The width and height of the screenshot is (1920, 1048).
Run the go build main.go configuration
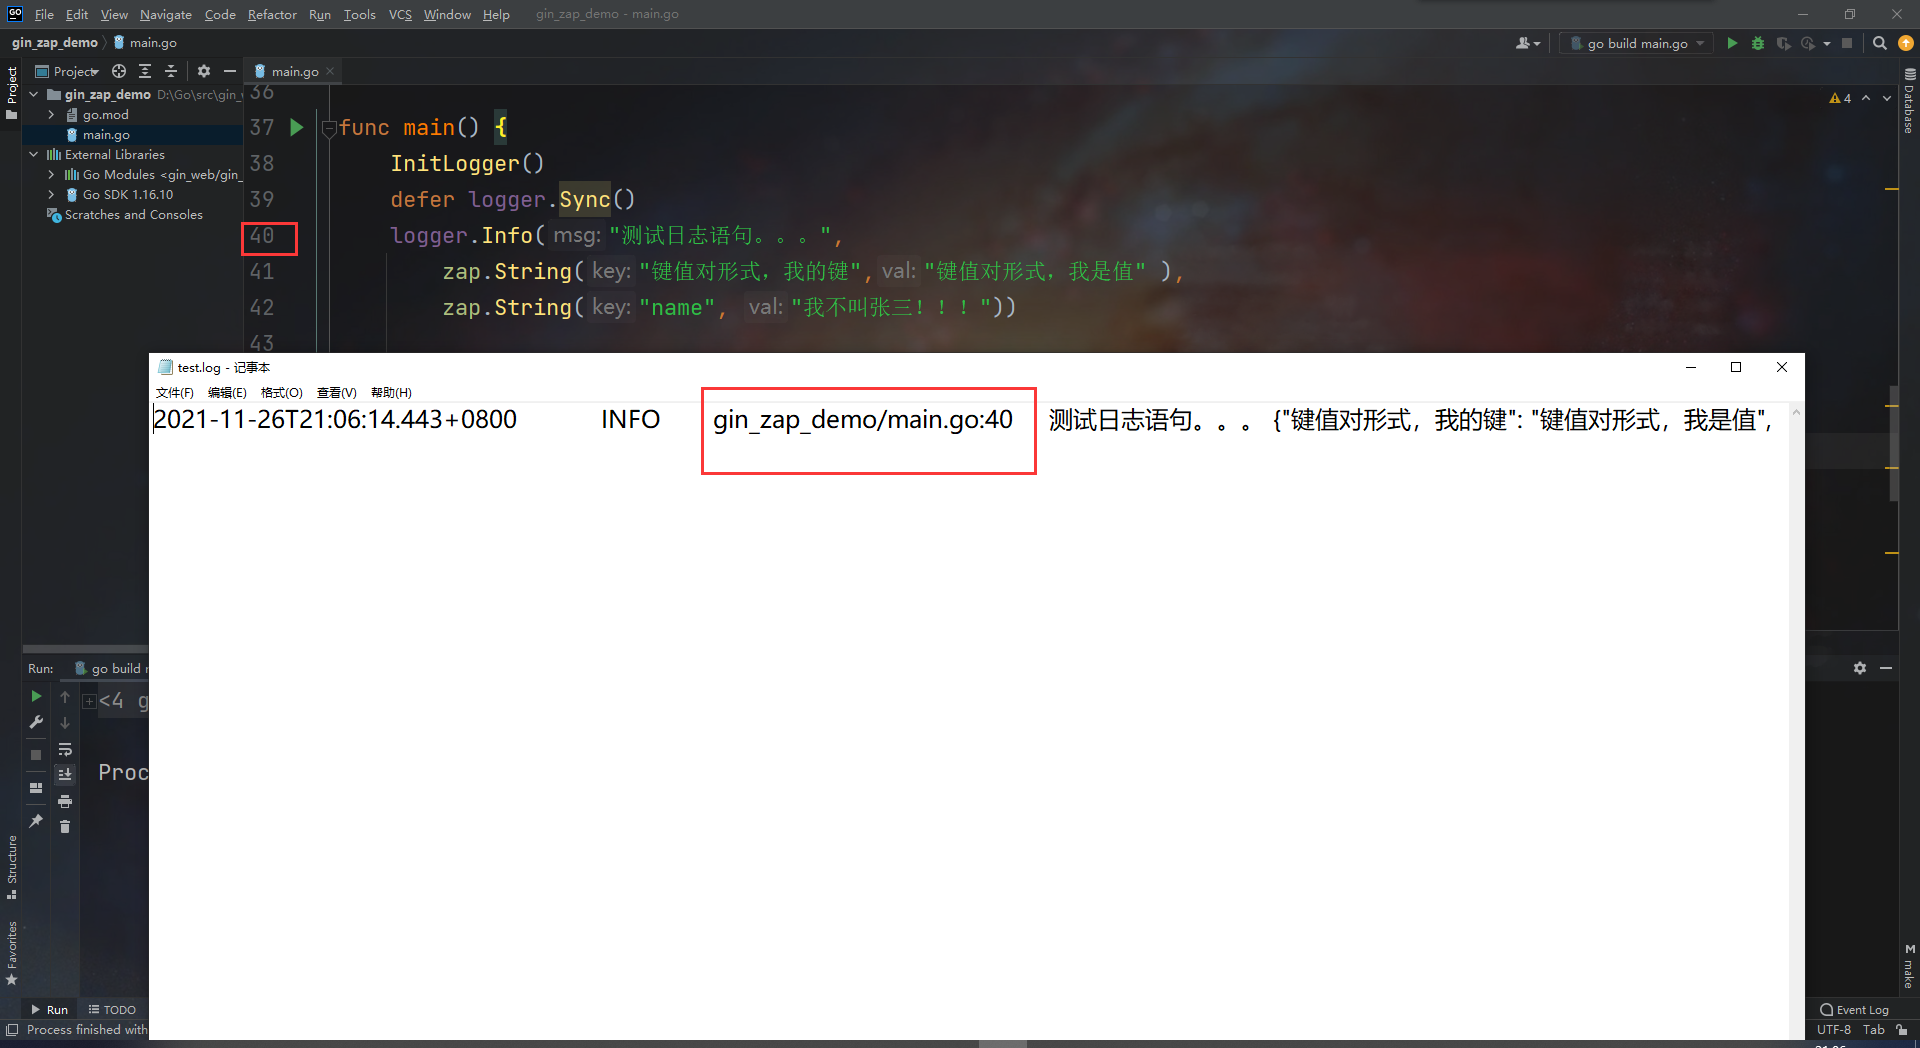(1733, 43)
